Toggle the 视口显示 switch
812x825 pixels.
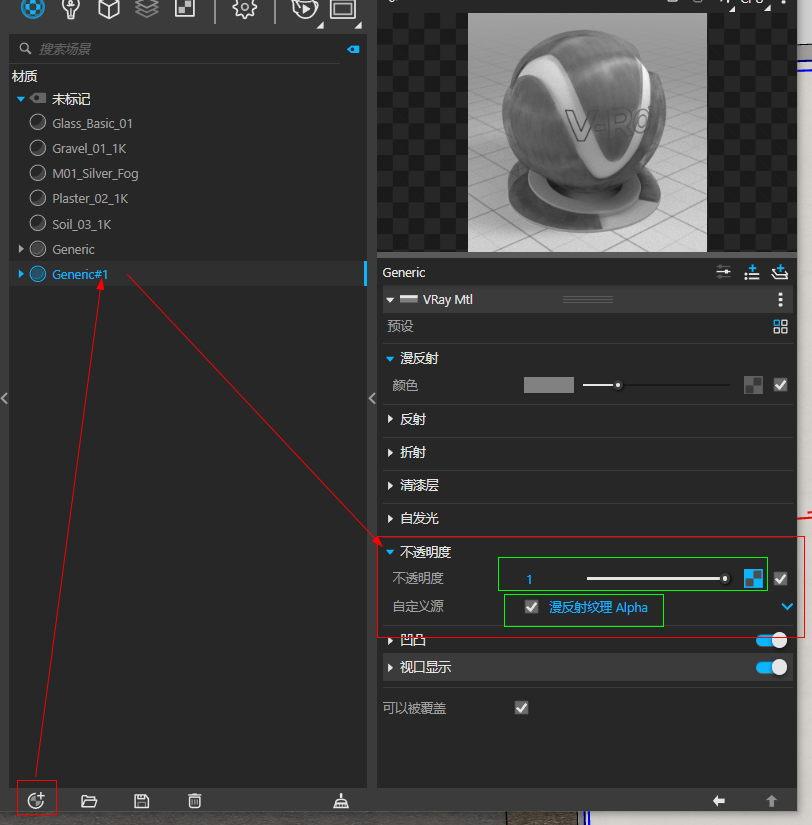coord(772,667)
